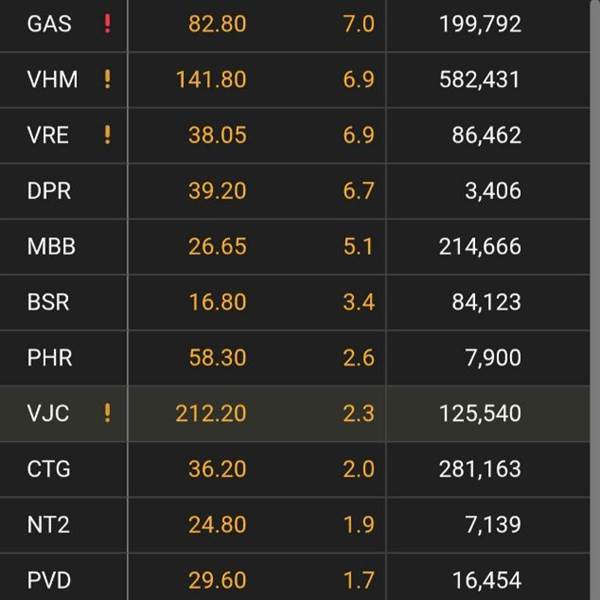The image size is (600, 600).
Task: Select the MBB volume 214,666
Action: click(479, 246)
